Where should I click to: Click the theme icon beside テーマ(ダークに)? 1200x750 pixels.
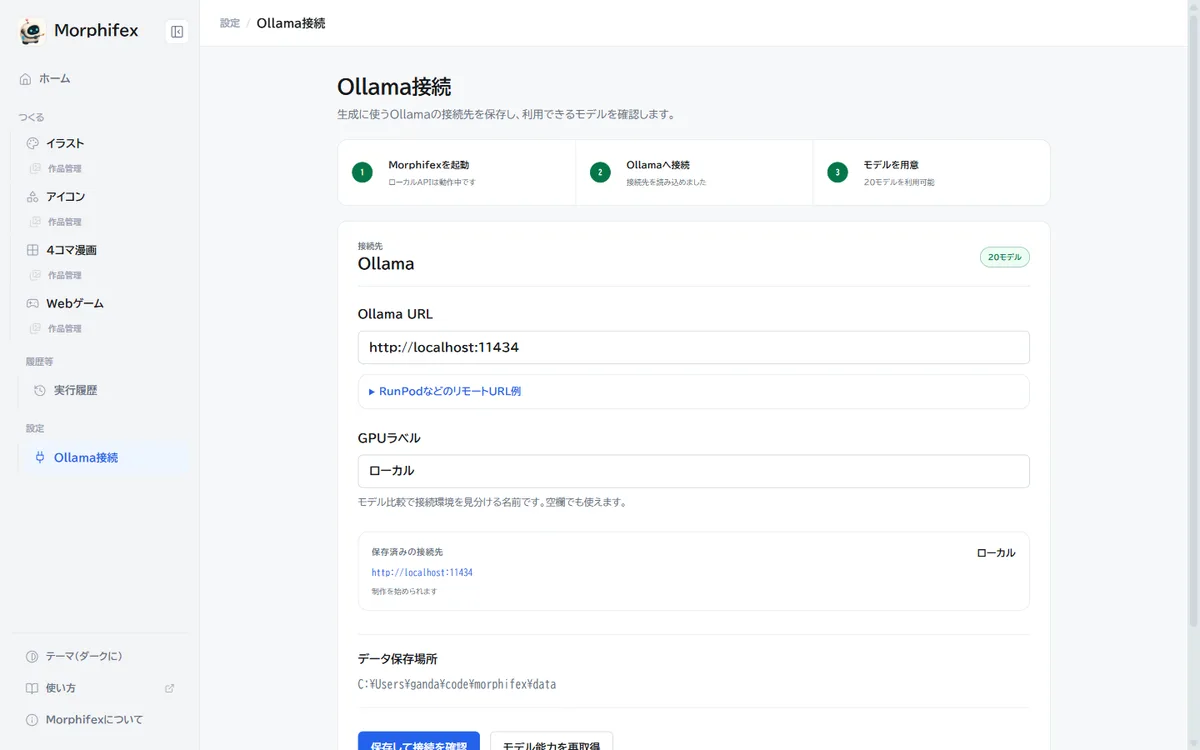click(32, 656)
